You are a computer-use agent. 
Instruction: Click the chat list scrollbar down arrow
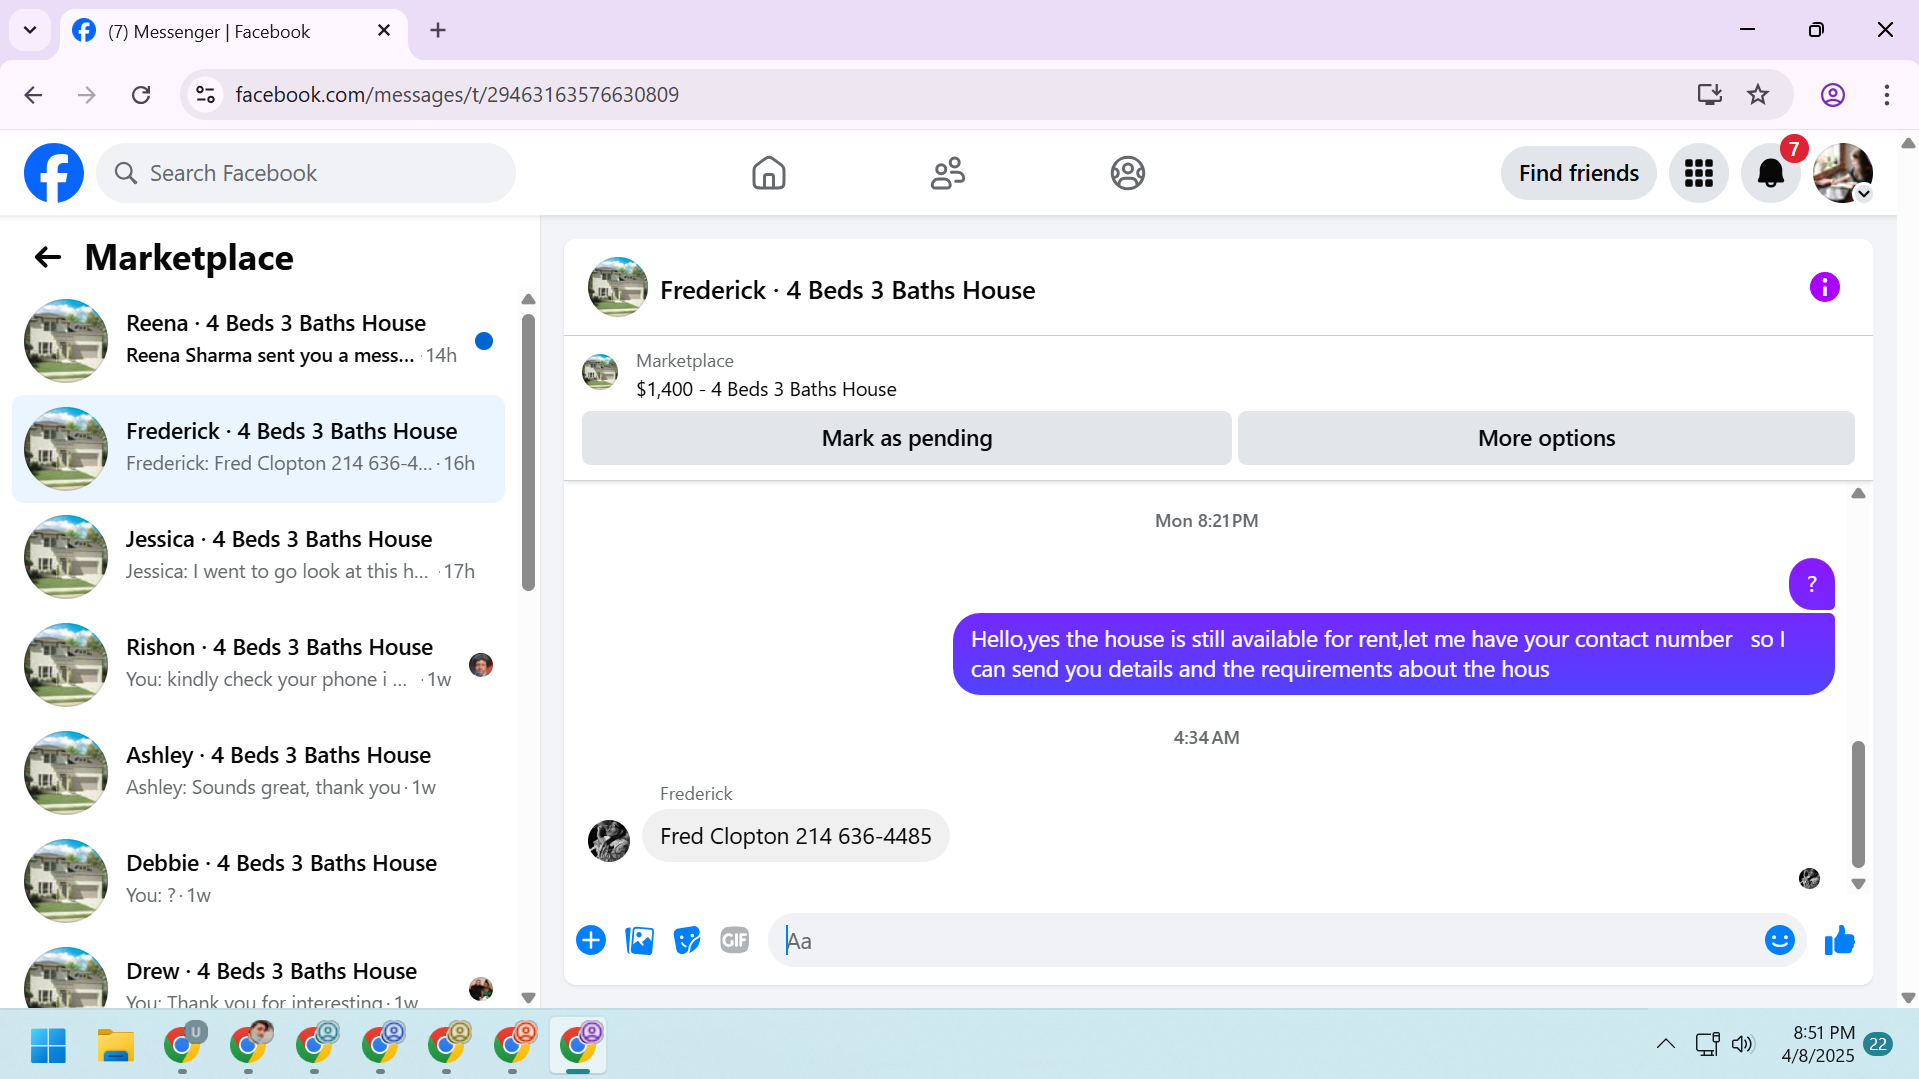[x=528, y=997]
